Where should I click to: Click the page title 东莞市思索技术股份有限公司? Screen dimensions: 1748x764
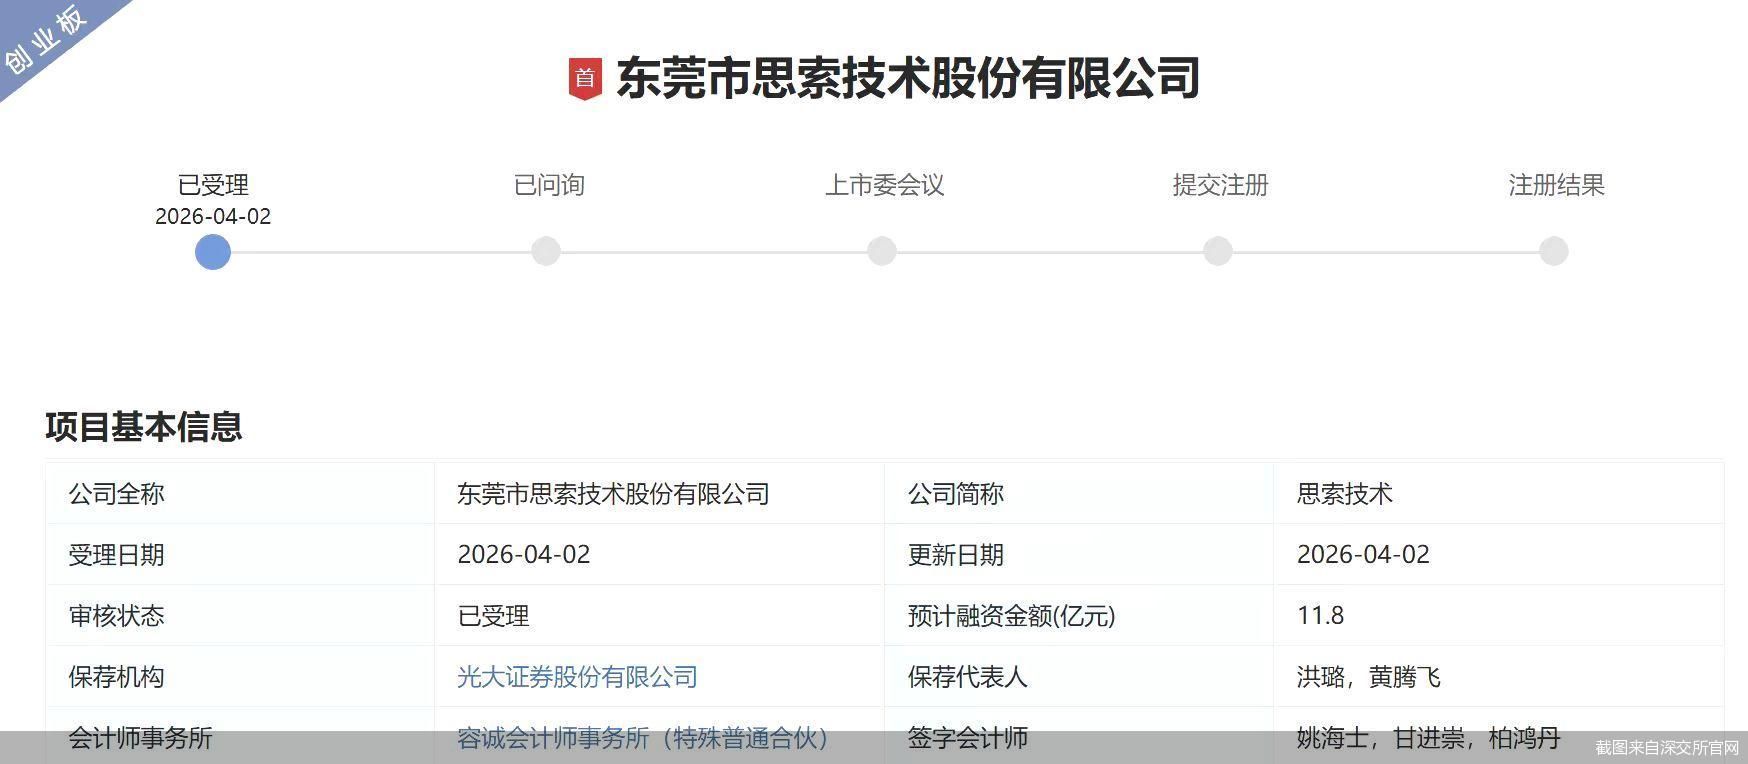(x=908, y=78)
